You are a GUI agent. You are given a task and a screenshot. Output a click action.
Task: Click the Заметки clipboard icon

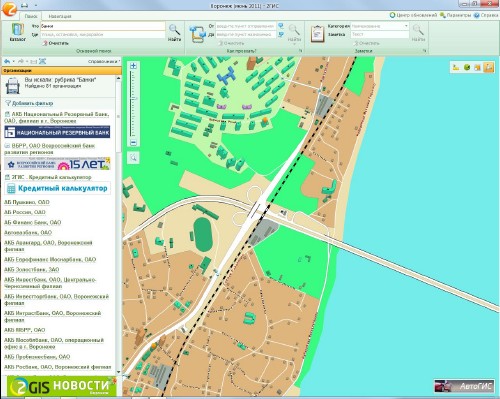click(x=317, y=33)
